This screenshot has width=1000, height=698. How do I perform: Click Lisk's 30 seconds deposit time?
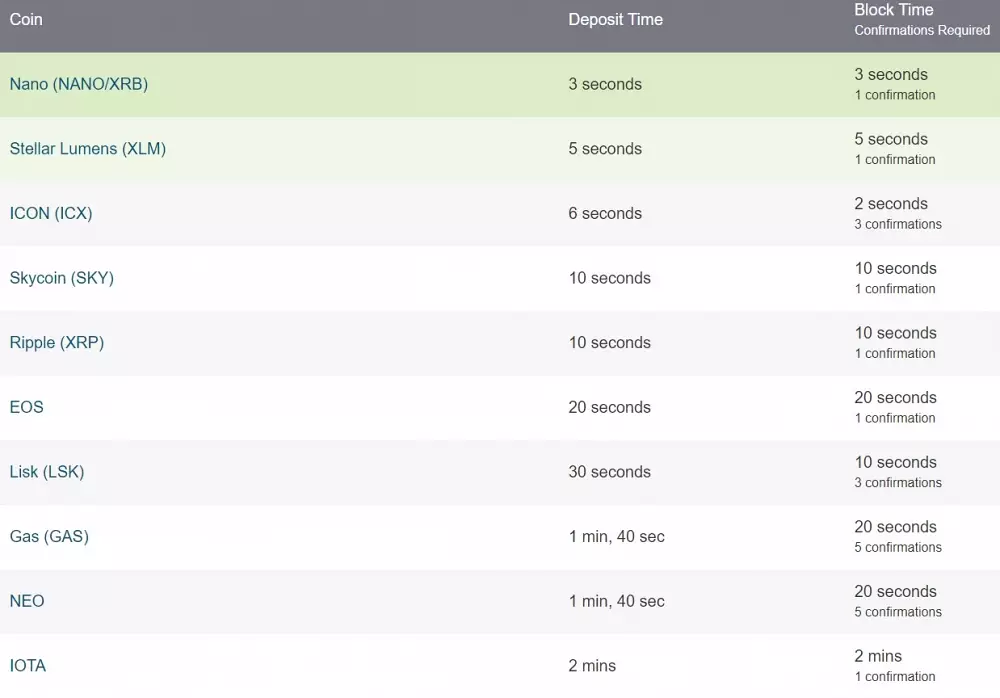[x=609, y=472]
